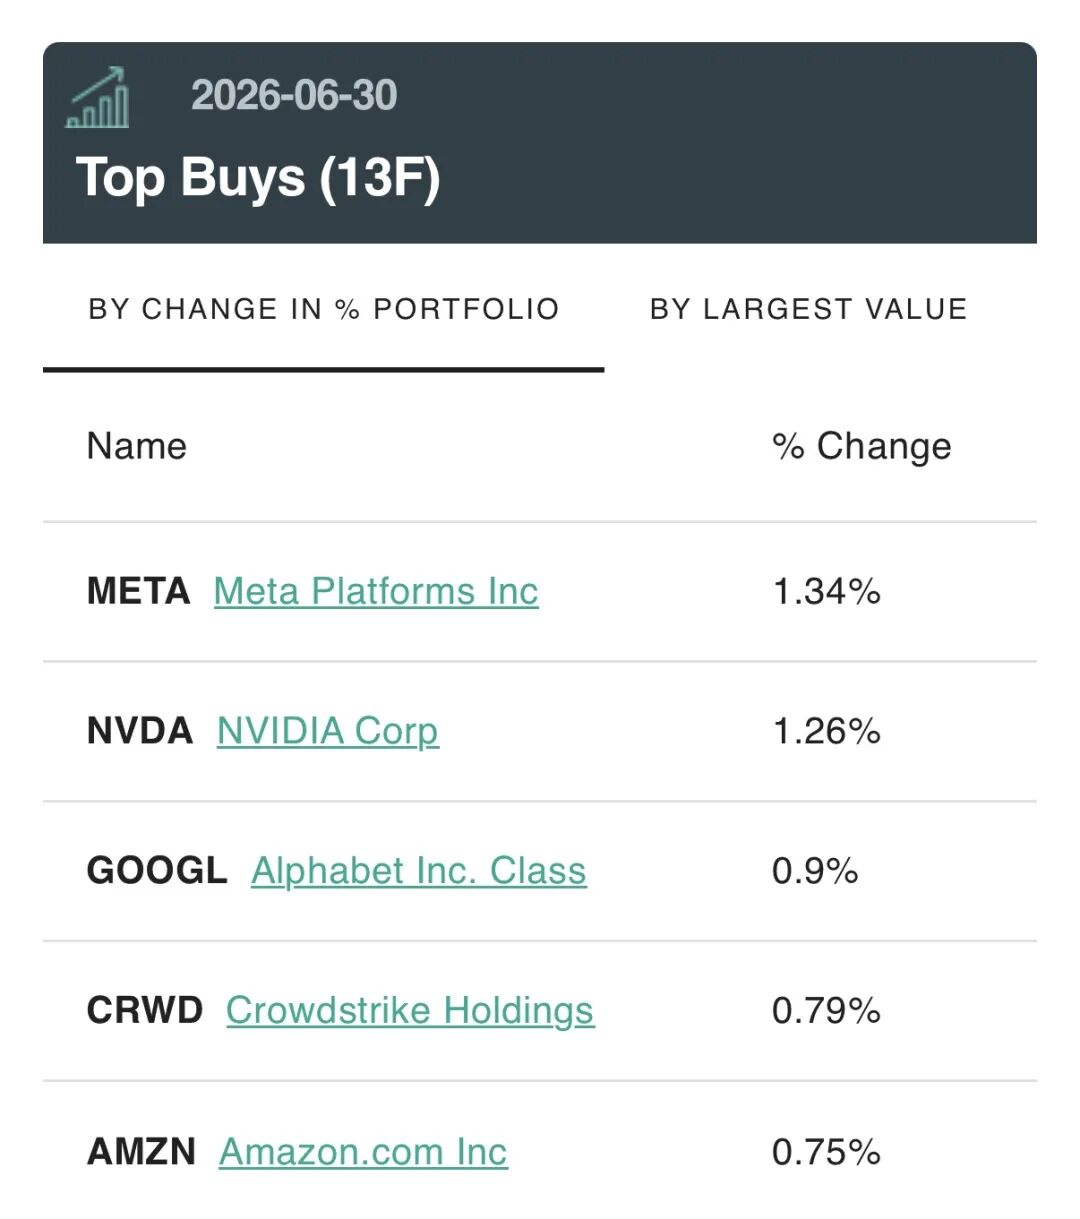Click the Top Buys (13F) heading

pos(258,179)
